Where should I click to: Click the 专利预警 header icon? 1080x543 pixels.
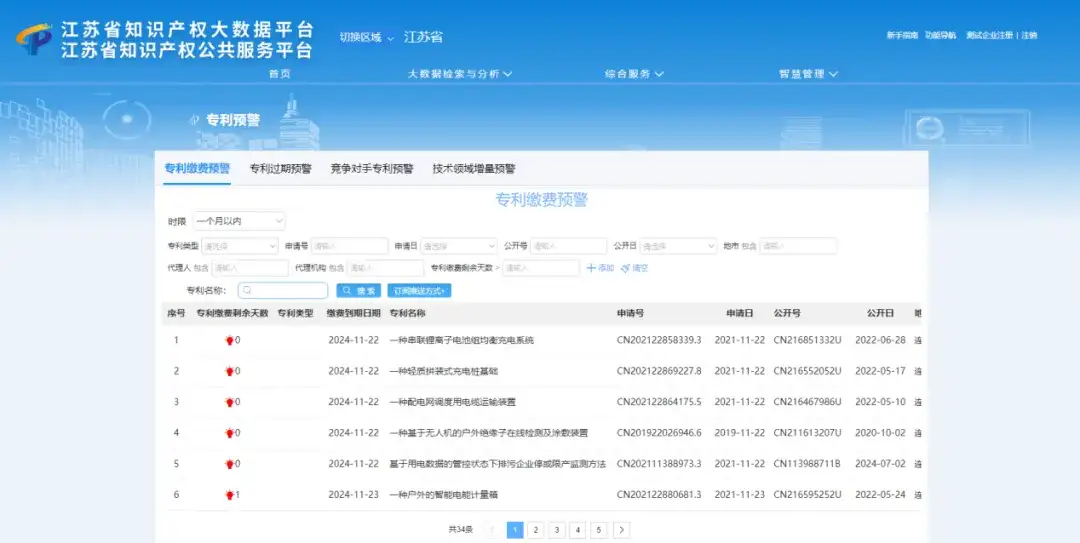[x=194, y=120]
